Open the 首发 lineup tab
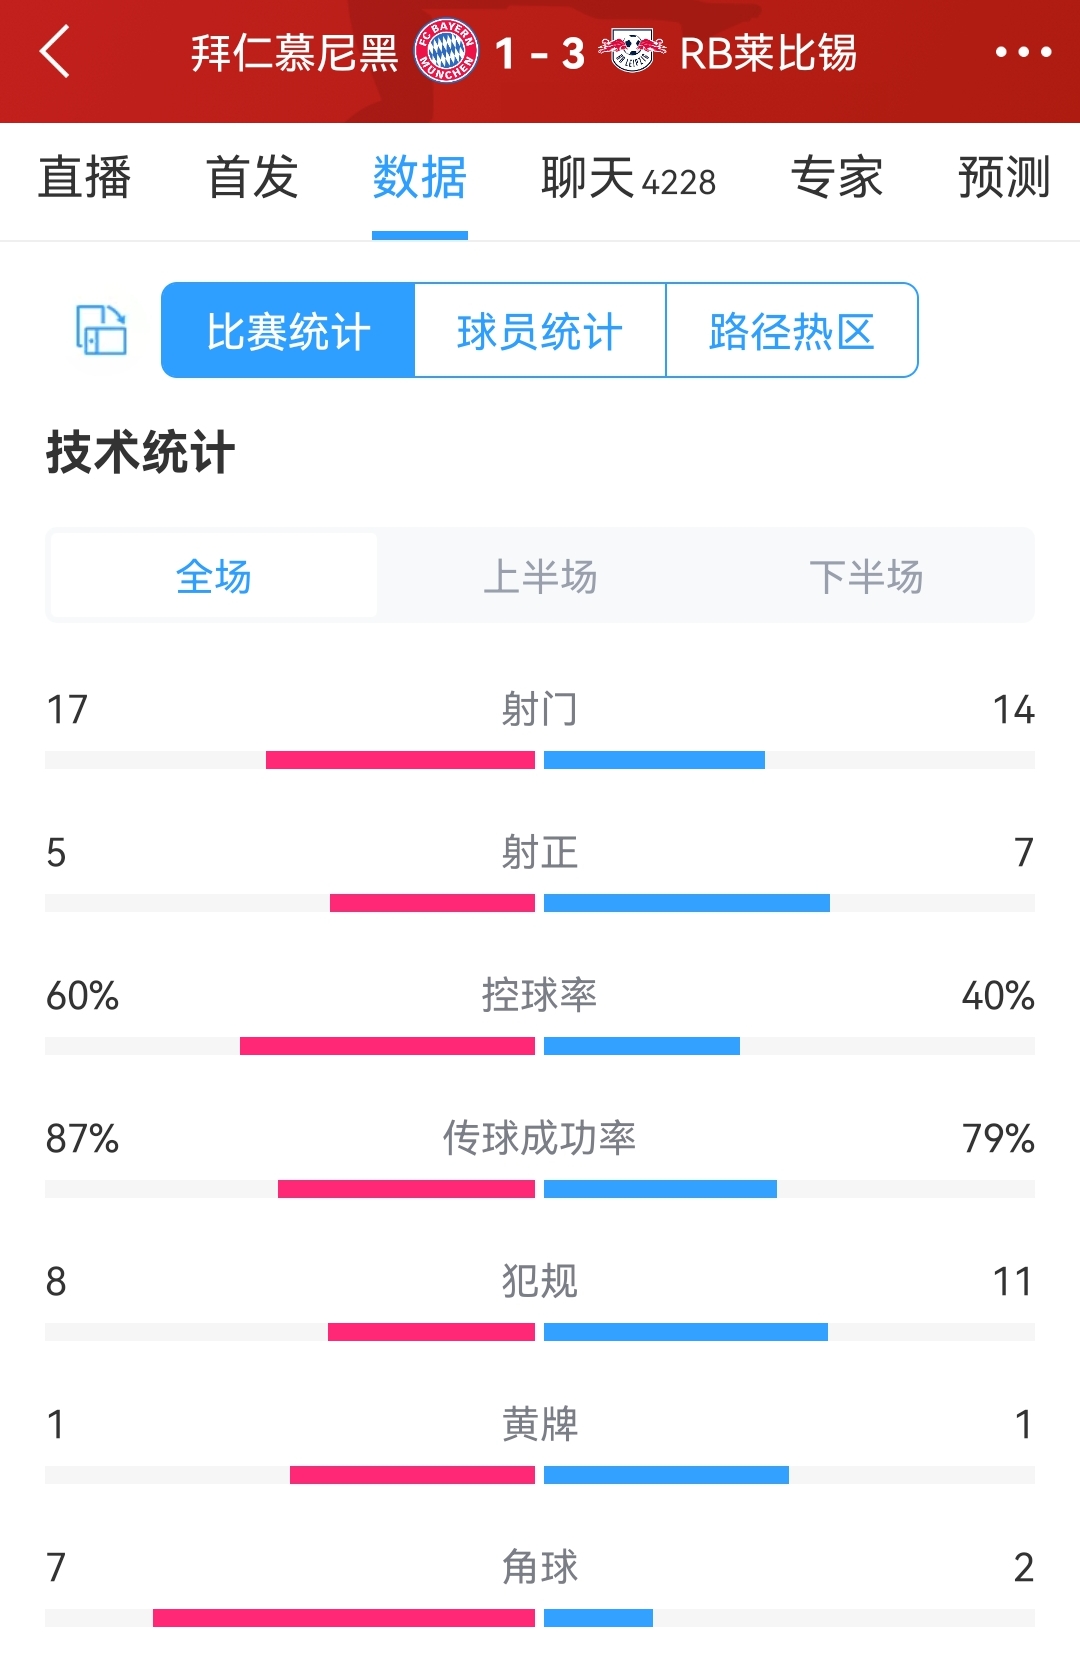This screenshot has height=1661, width=1080. pos(252,178)
